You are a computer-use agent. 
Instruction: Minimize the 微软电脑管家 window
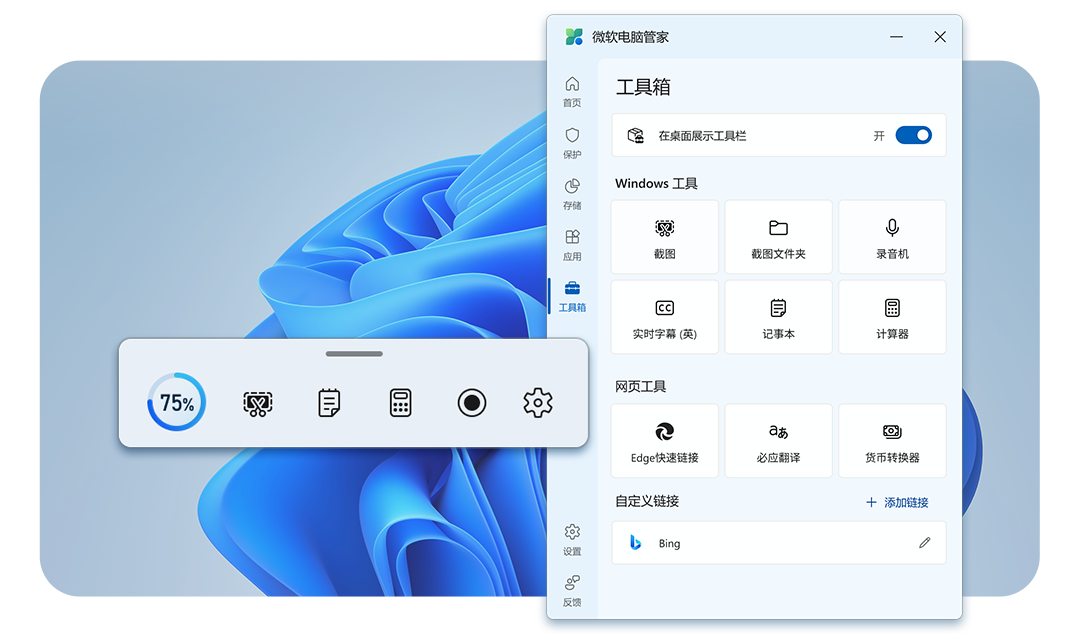(x=896, y=37)
